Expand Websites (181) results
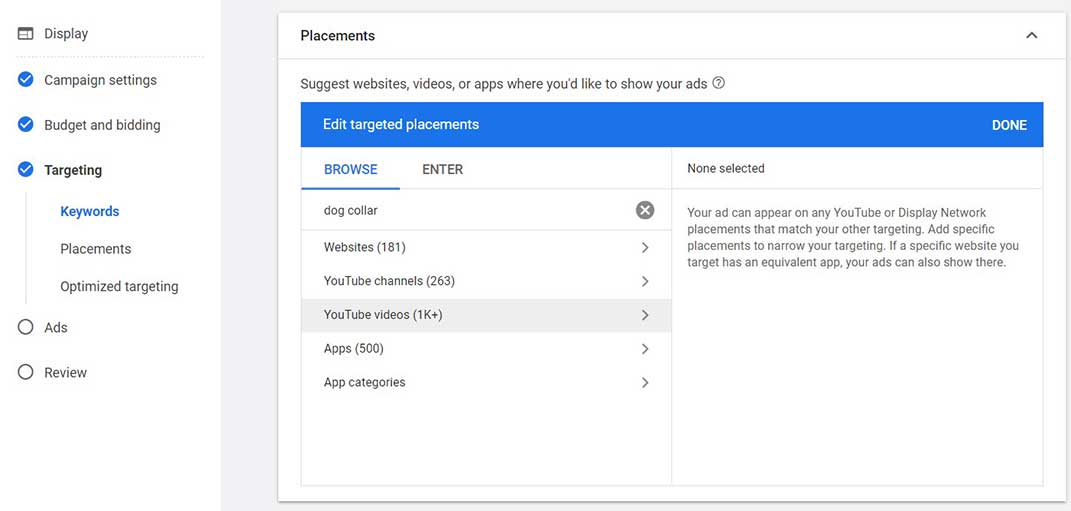1071x511 pixels. tap(486, 247)
